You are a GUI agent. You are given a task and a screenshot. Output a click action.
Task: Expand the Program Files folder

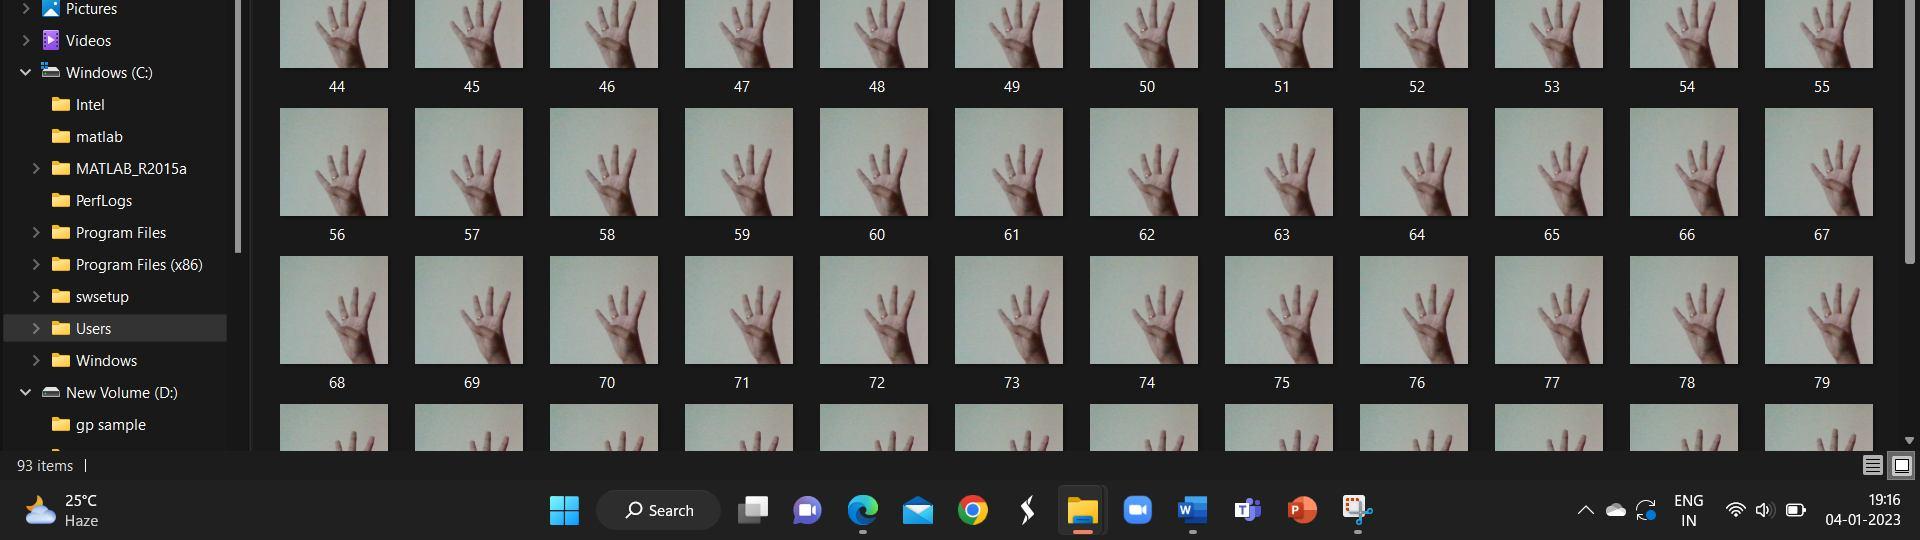tap(36, 233)
